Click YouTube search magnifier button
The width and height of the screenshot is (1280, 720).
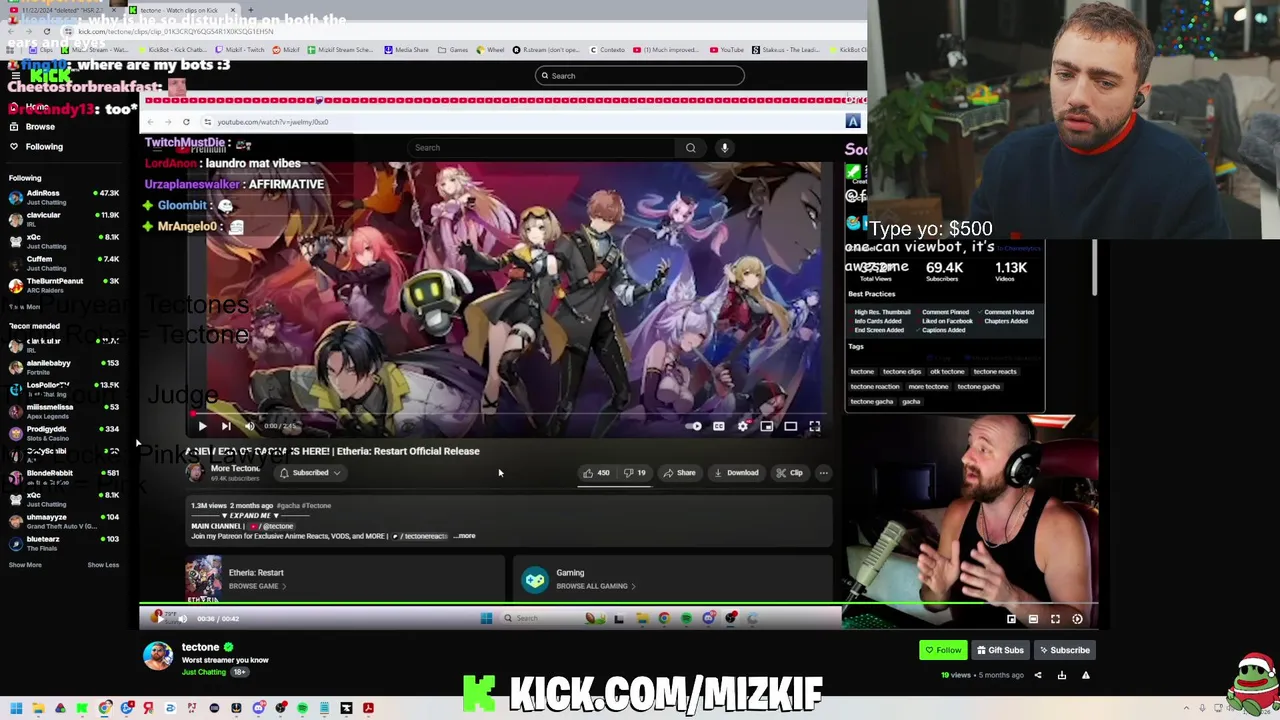click(690, 148)
